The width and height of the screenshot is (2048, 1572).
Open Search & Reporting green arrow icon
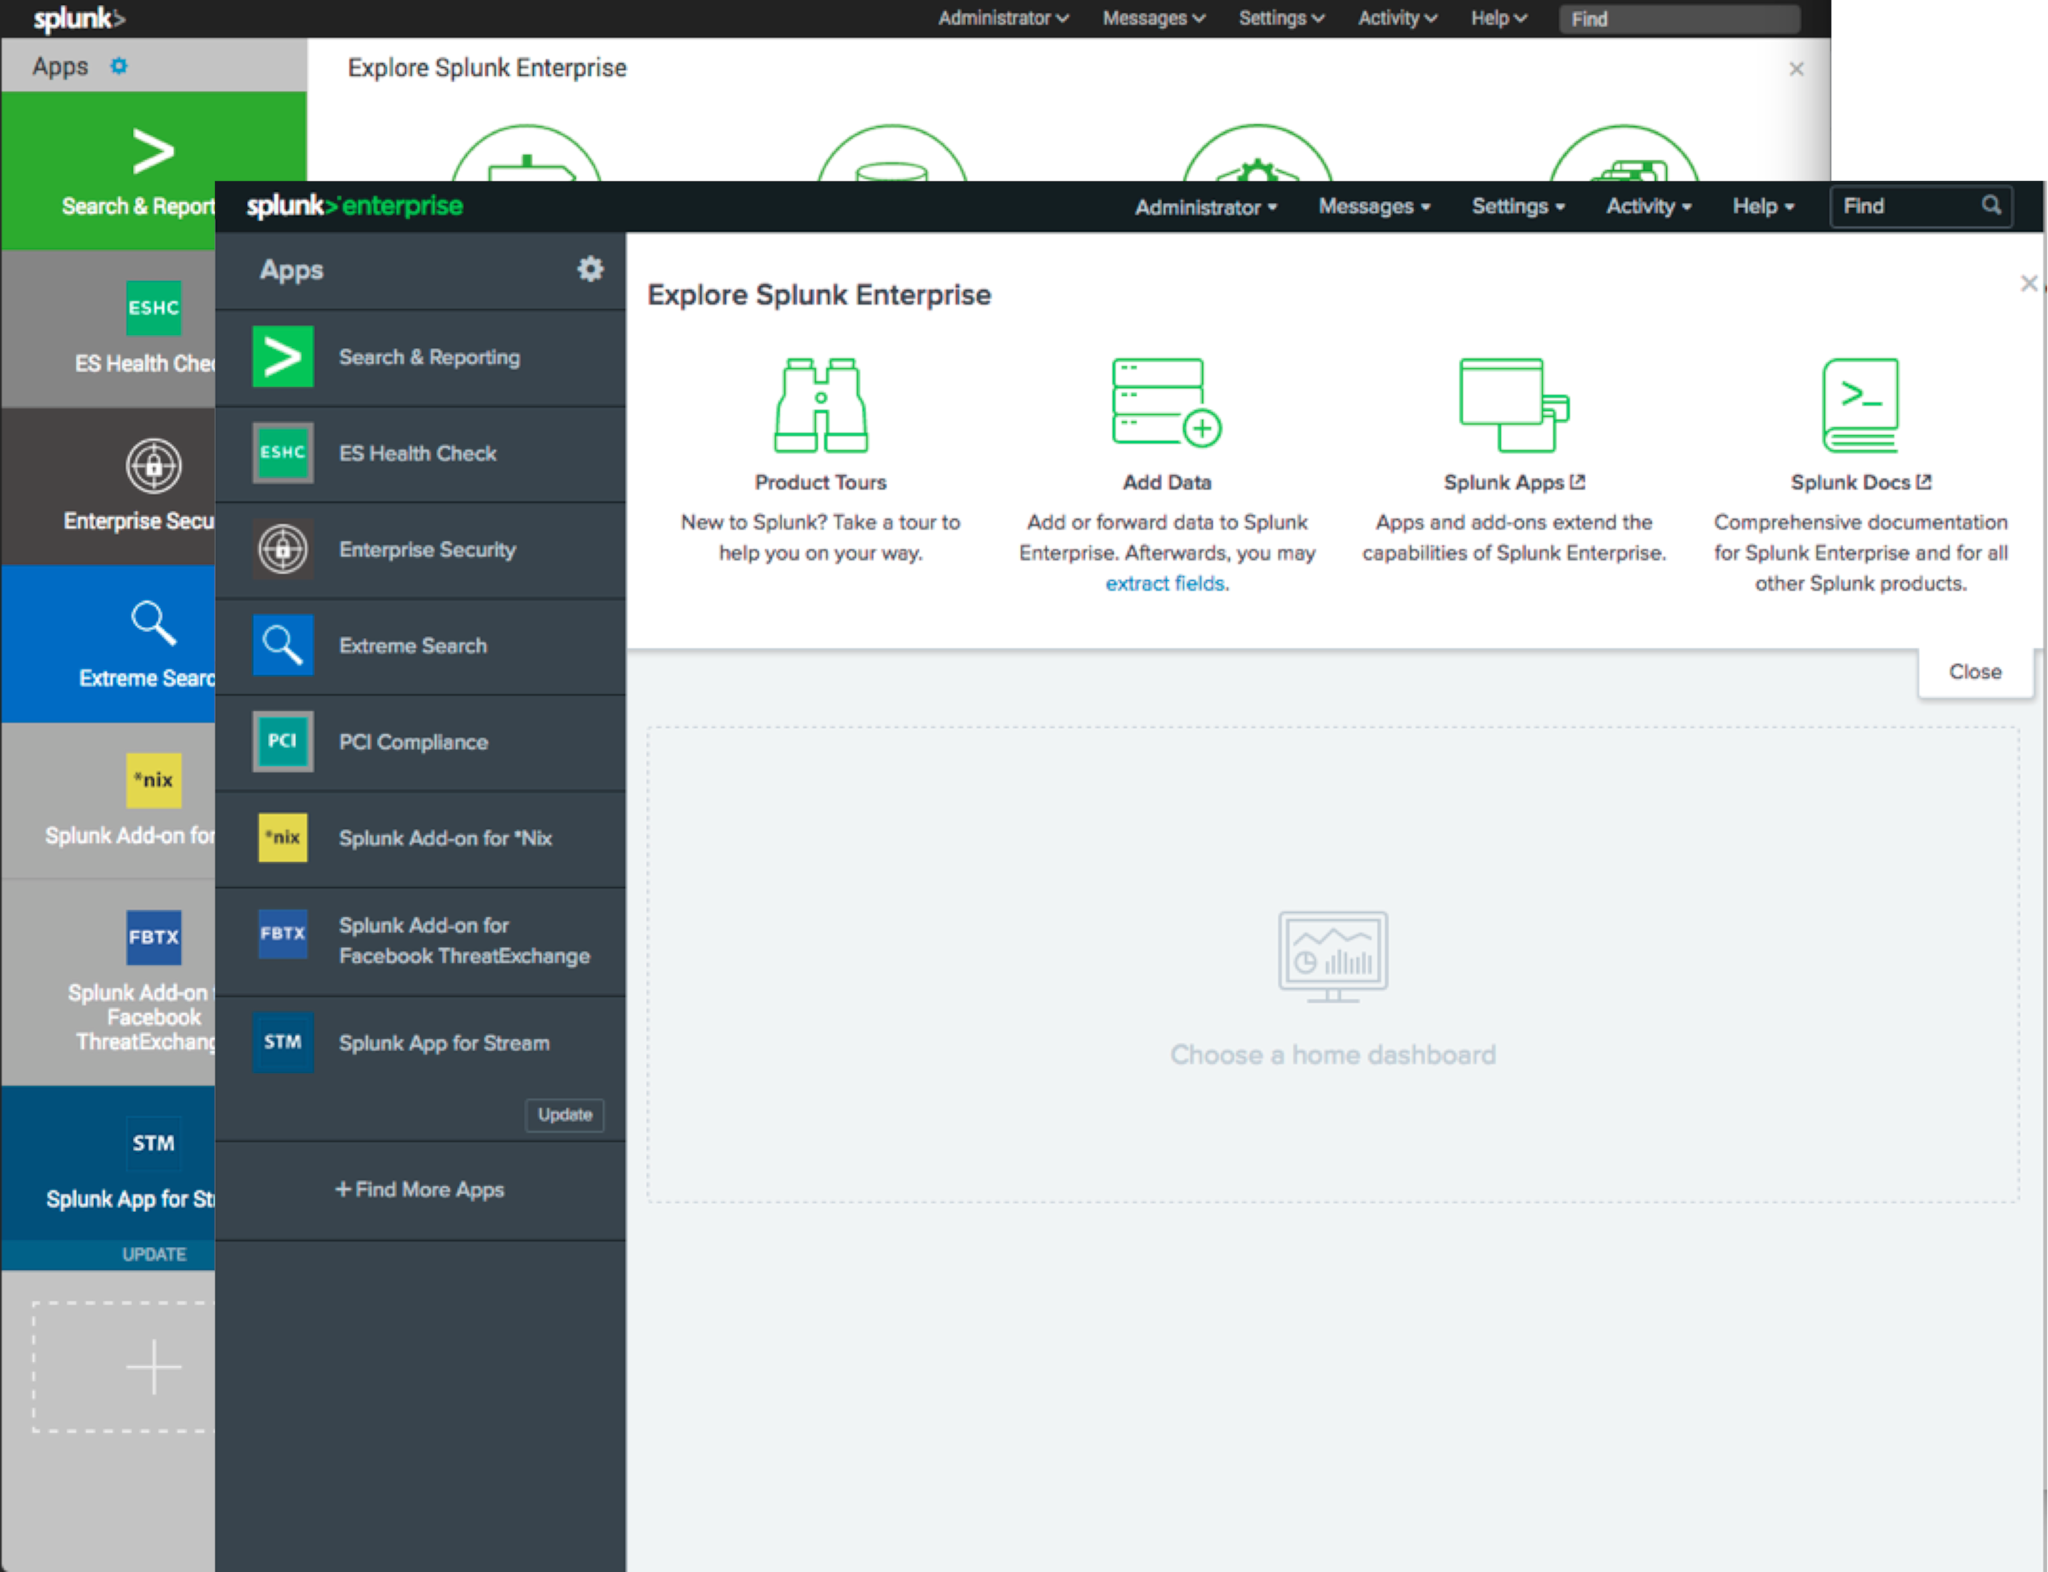point(283,357)
